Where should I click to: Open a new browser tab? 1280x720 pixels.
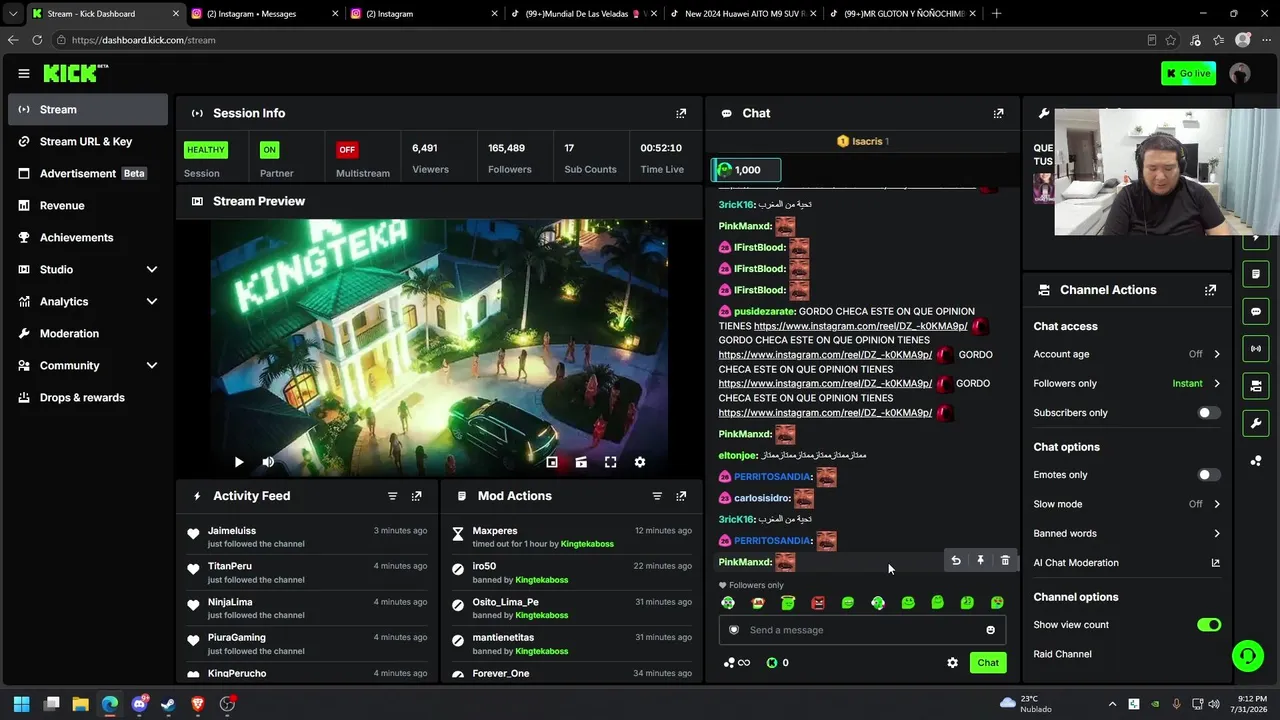click(996, 14)
